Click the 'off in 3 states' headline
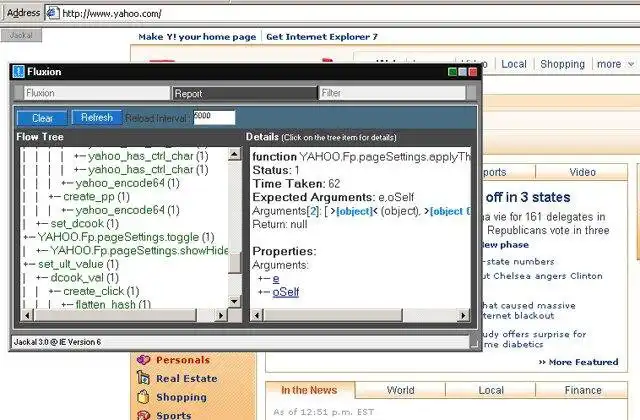Image resolution: width=640 pixels, height=420 pixels. coord(528,197)
